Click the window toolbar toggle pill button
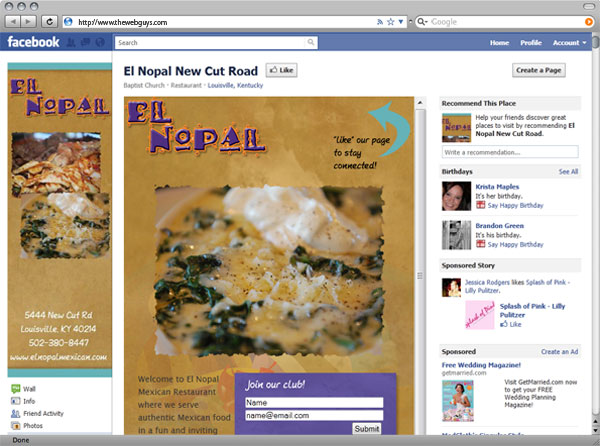Screen dimensions: 600x446 [x=589, y=6]
